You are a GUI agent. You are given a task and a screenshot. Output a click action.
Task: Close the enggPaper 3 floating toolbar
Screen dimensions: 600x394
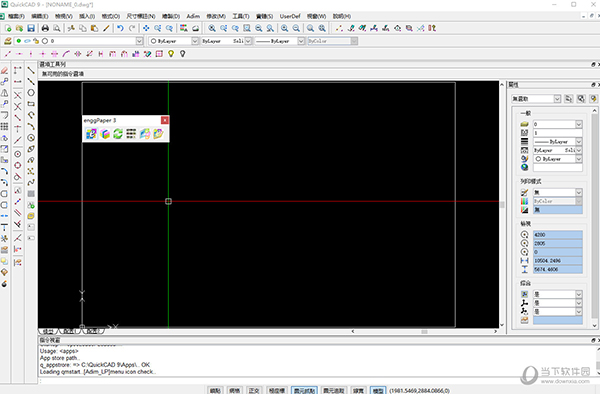click(165, 120)
